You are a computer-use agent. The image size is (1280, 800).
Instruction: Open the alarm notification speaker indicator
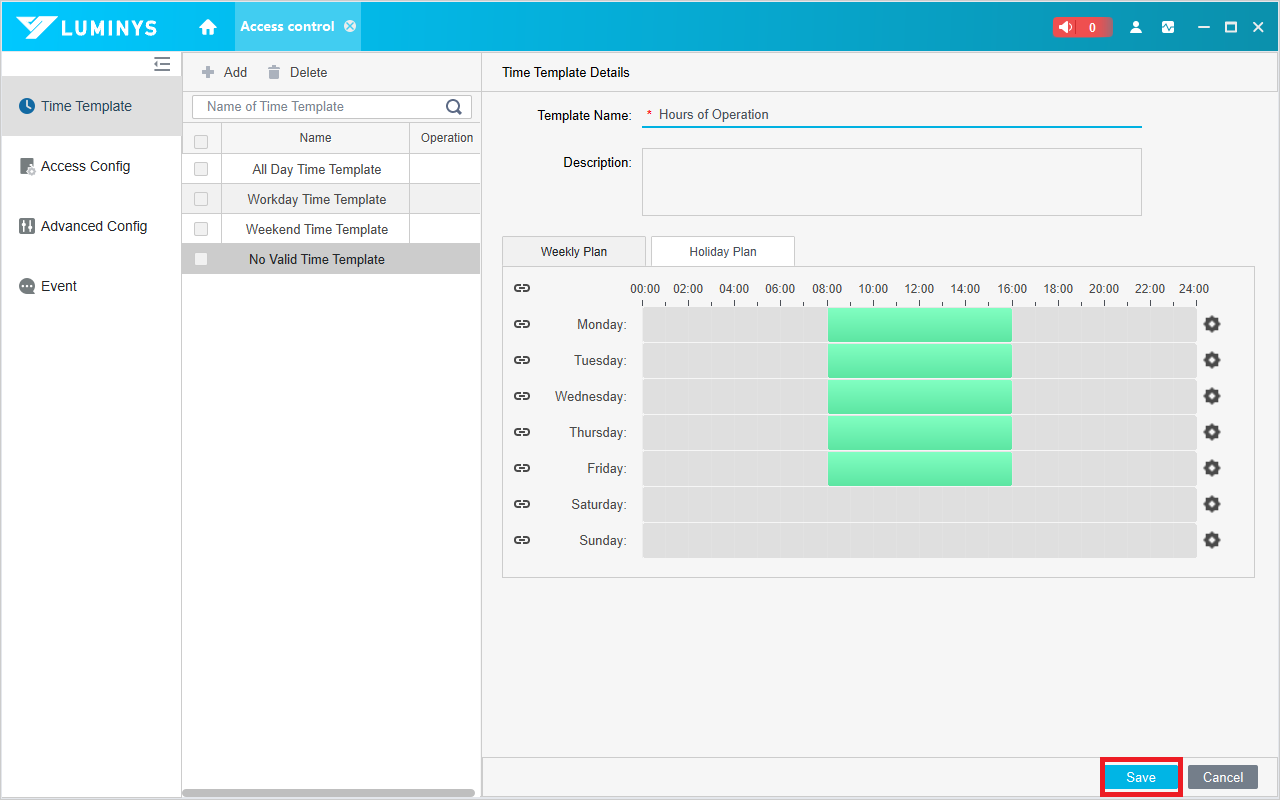[x=1067, y=27]
